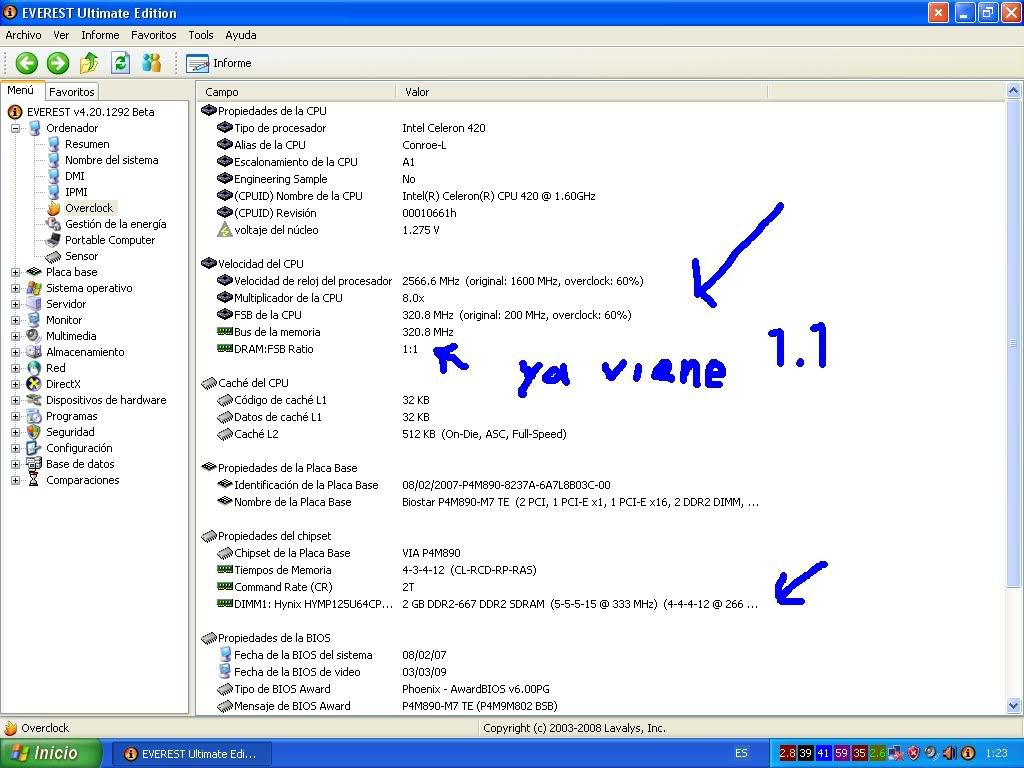Select Resumen in the tree
Viewport: 1024px width, 768px height.
(x=87, y=144)
